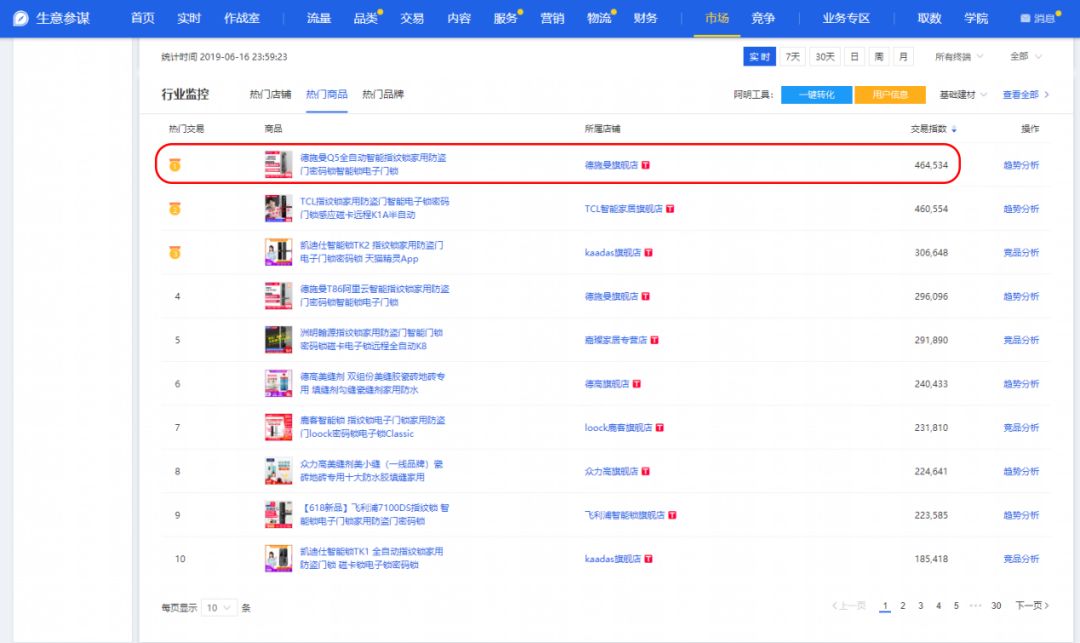The width and height of the screenshot is (1080, 643).
Task: Click the rank medal in the 凯迪仕TK2 row
Action: pos(175,253)
